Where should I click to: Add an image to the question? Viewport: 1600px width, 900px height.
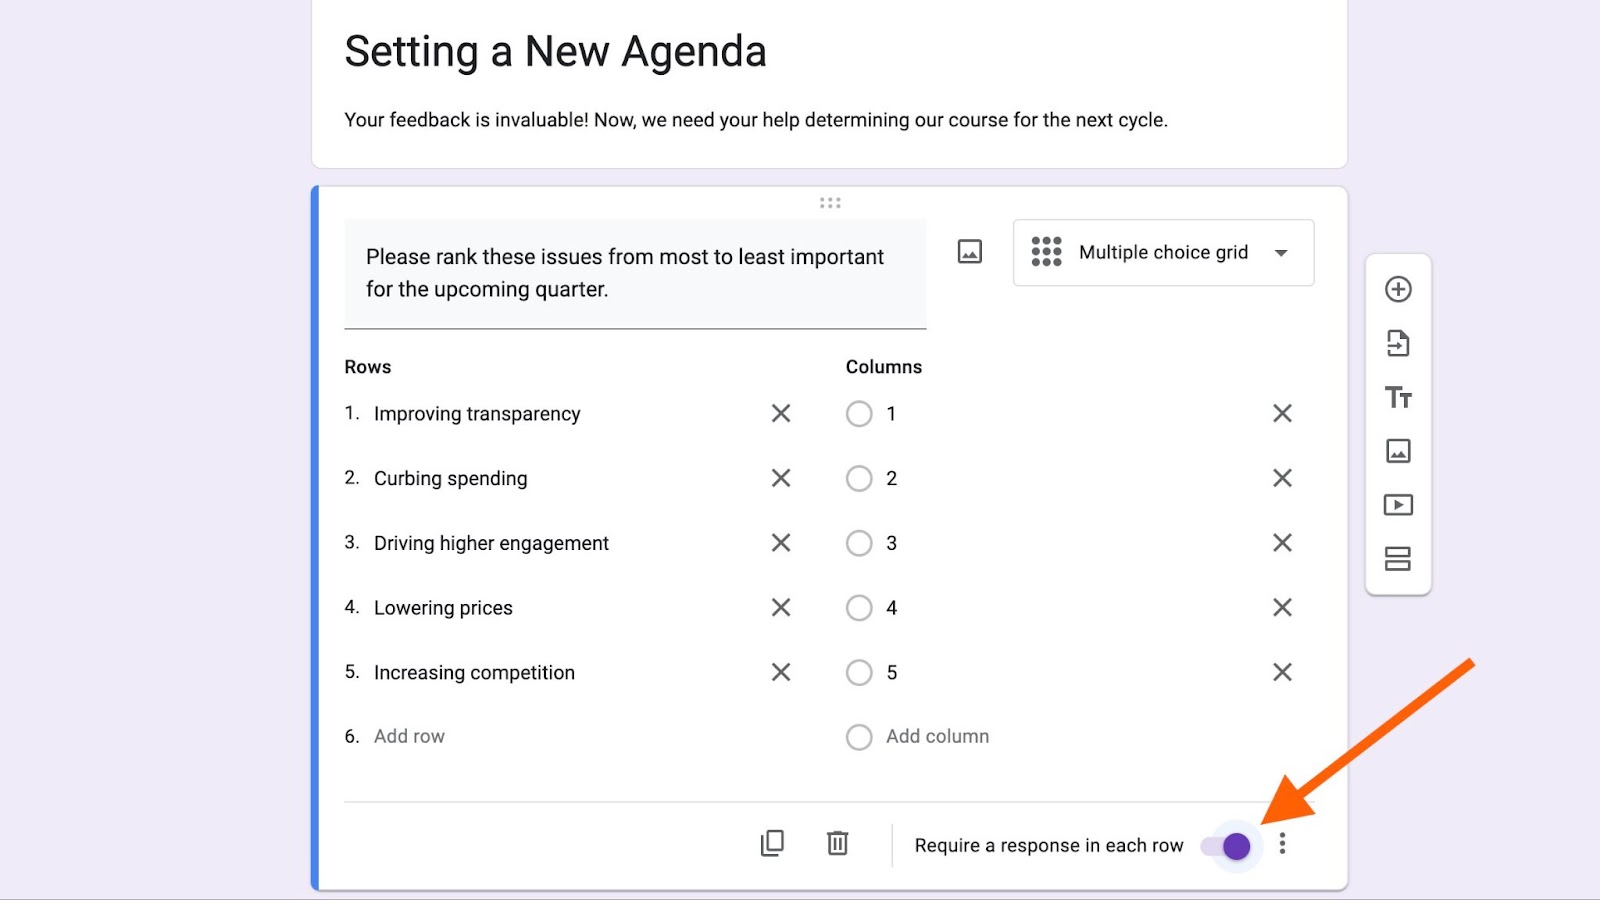969,252
